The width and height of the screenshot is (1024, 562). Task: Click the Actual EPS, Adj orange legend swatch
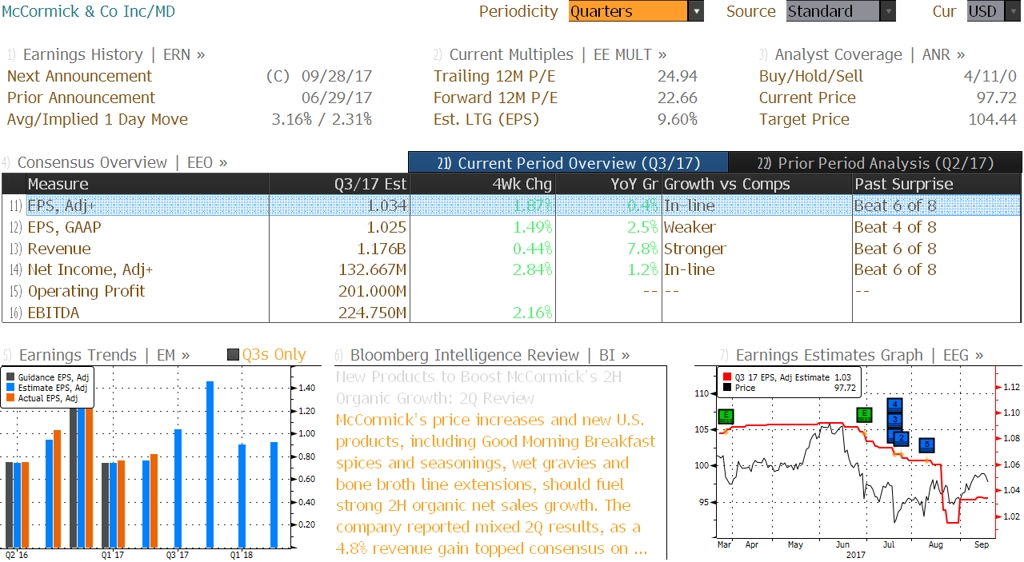[10, 398]
